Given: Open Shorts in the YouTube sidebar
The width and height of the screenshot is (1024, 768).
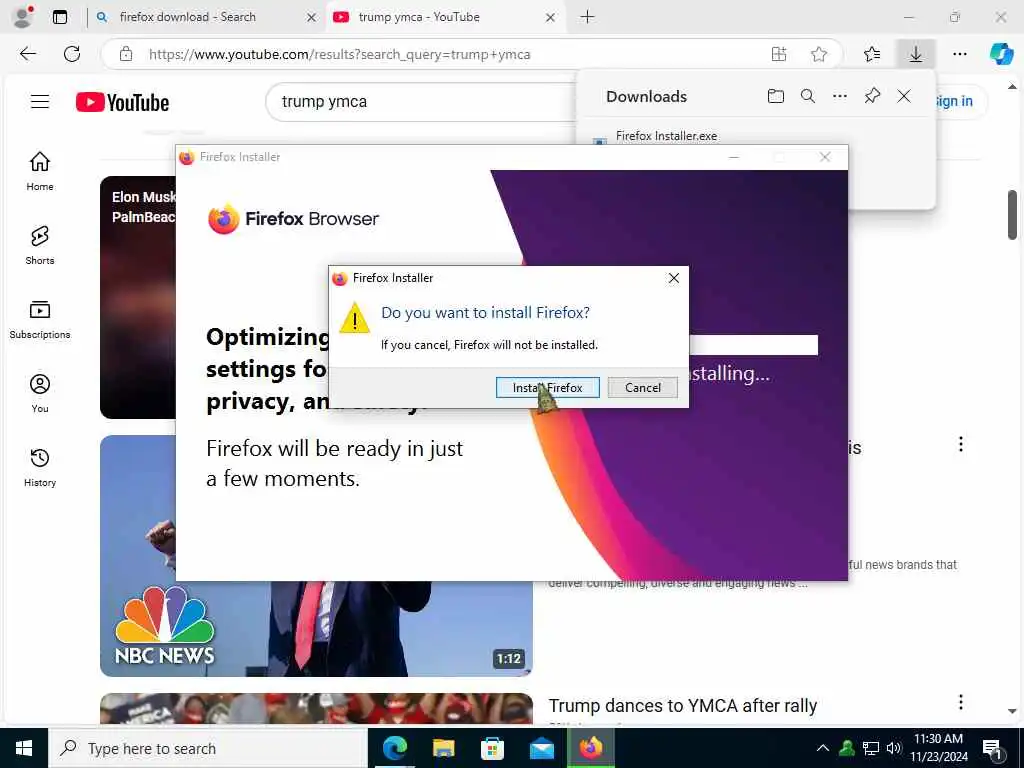Looking at the screenshot, I should 40,246.
